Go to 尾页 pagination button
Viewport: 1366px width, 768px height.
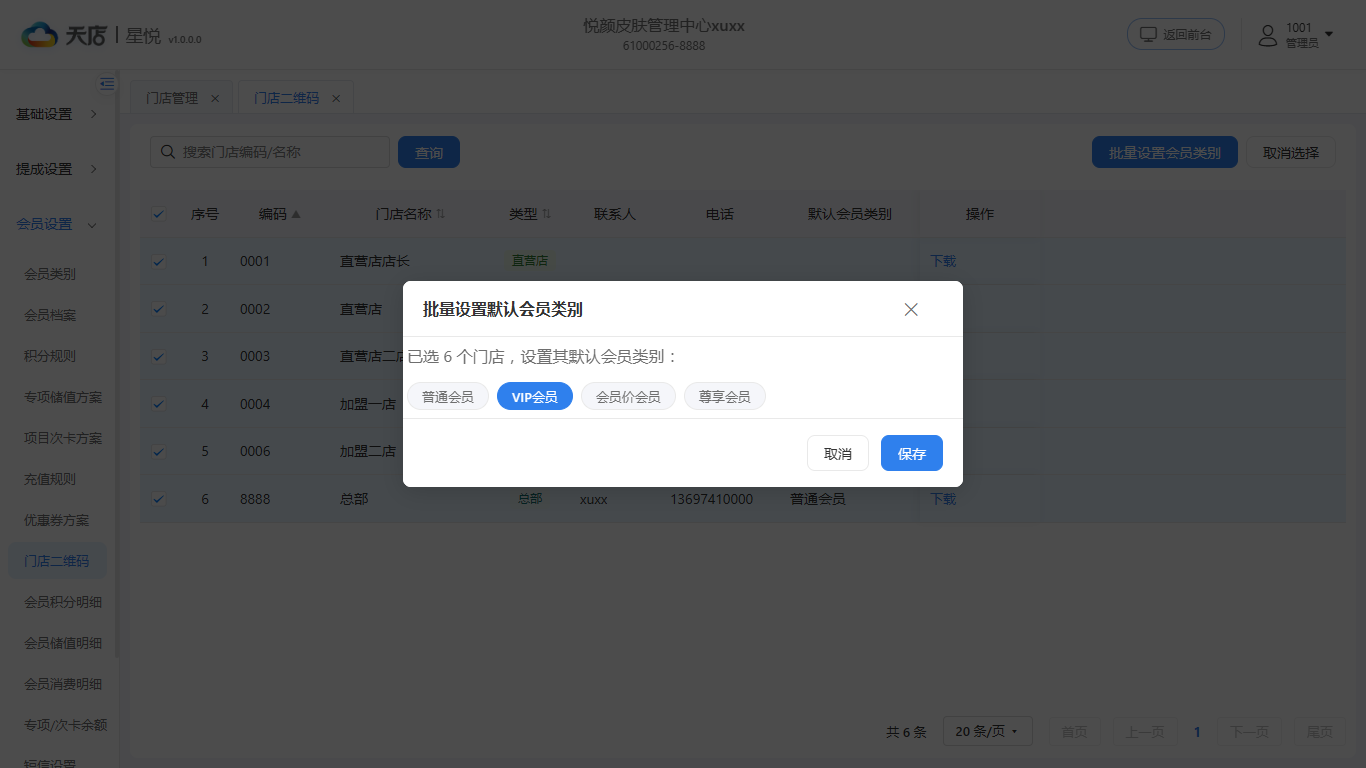[x=1320, y=732]
